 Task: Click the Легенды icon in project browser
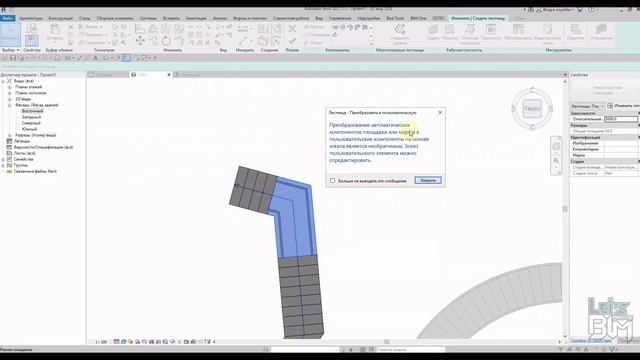click(9, 141)
